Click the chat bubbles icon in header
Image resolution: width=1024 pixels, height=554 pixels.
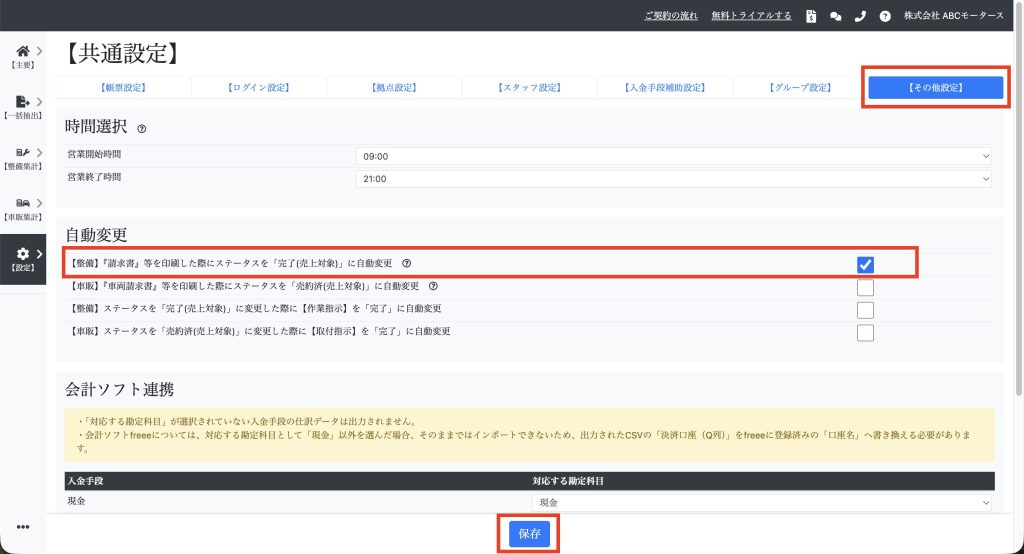(835, 16)
